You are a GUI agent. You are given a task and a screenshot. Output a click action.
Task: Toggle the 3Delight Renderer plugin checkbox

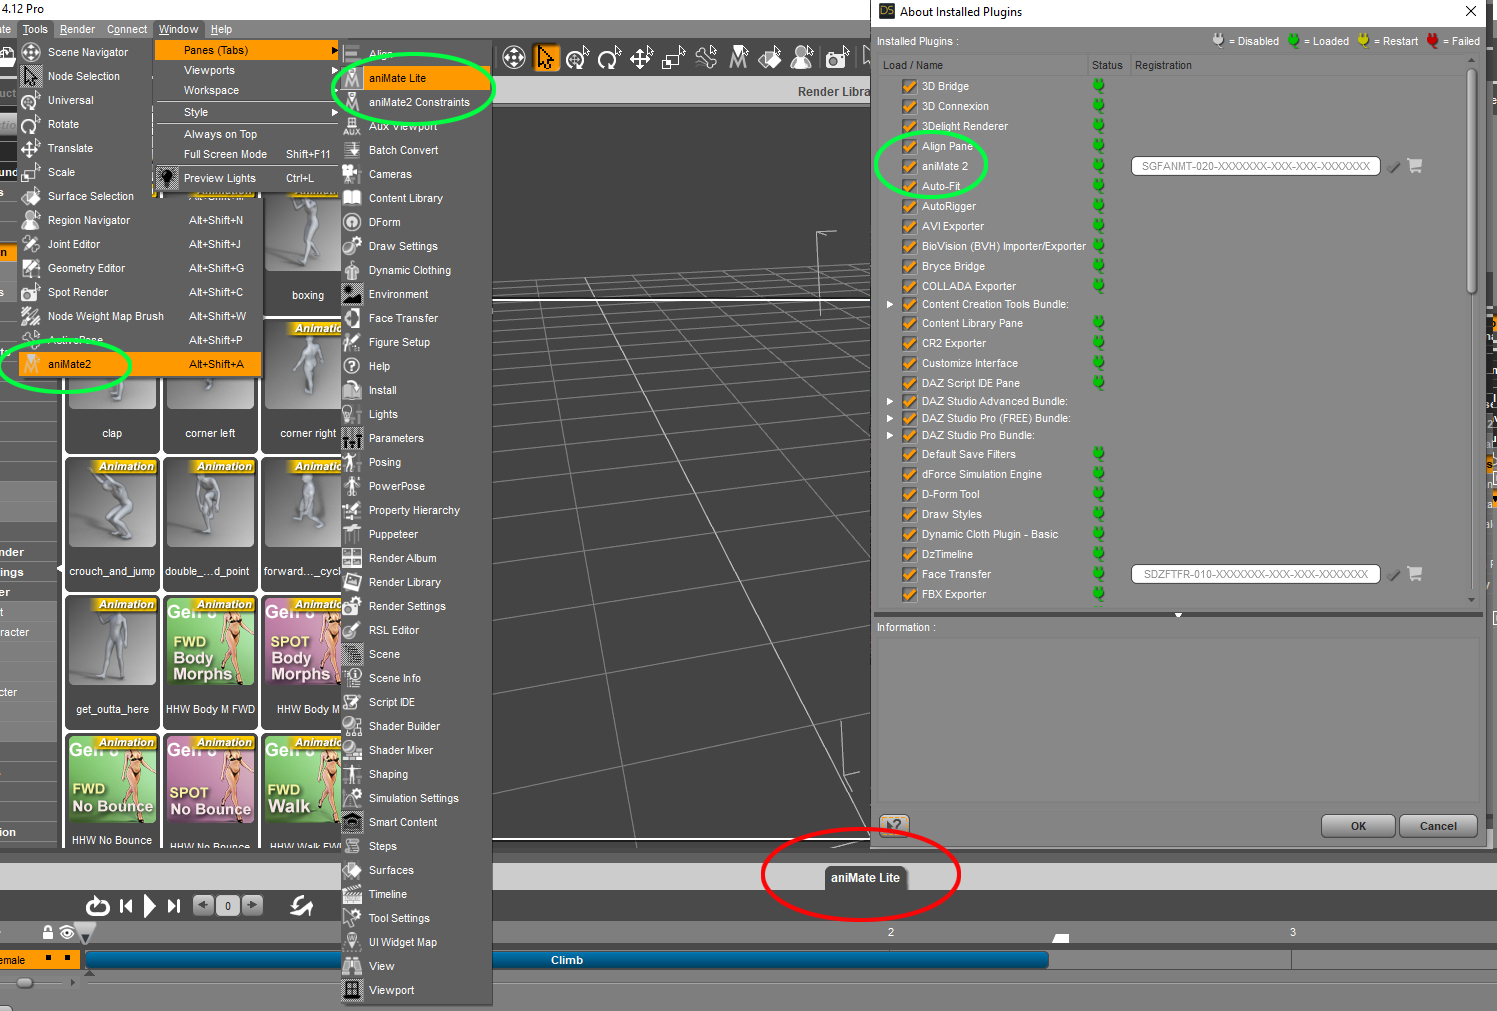pos(909,126)
